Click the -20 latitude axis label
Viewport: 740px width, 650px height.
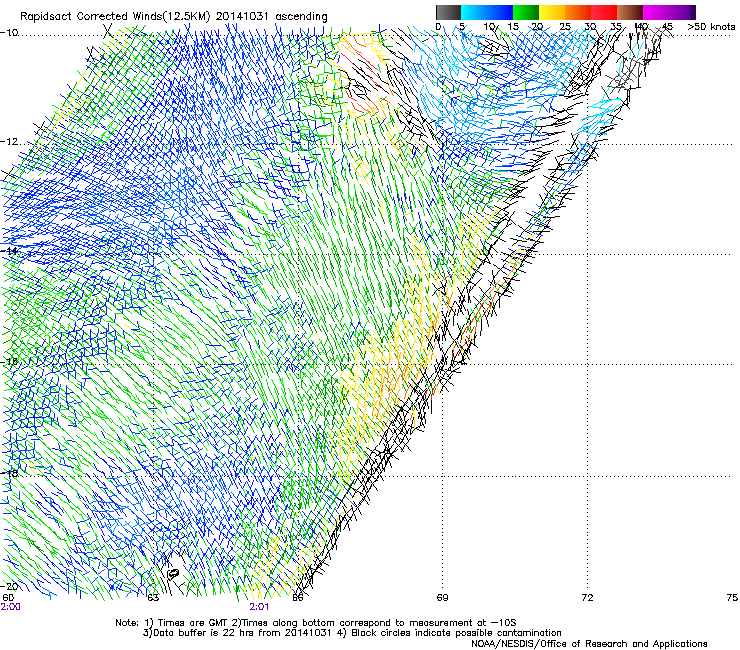pos(9,586)
